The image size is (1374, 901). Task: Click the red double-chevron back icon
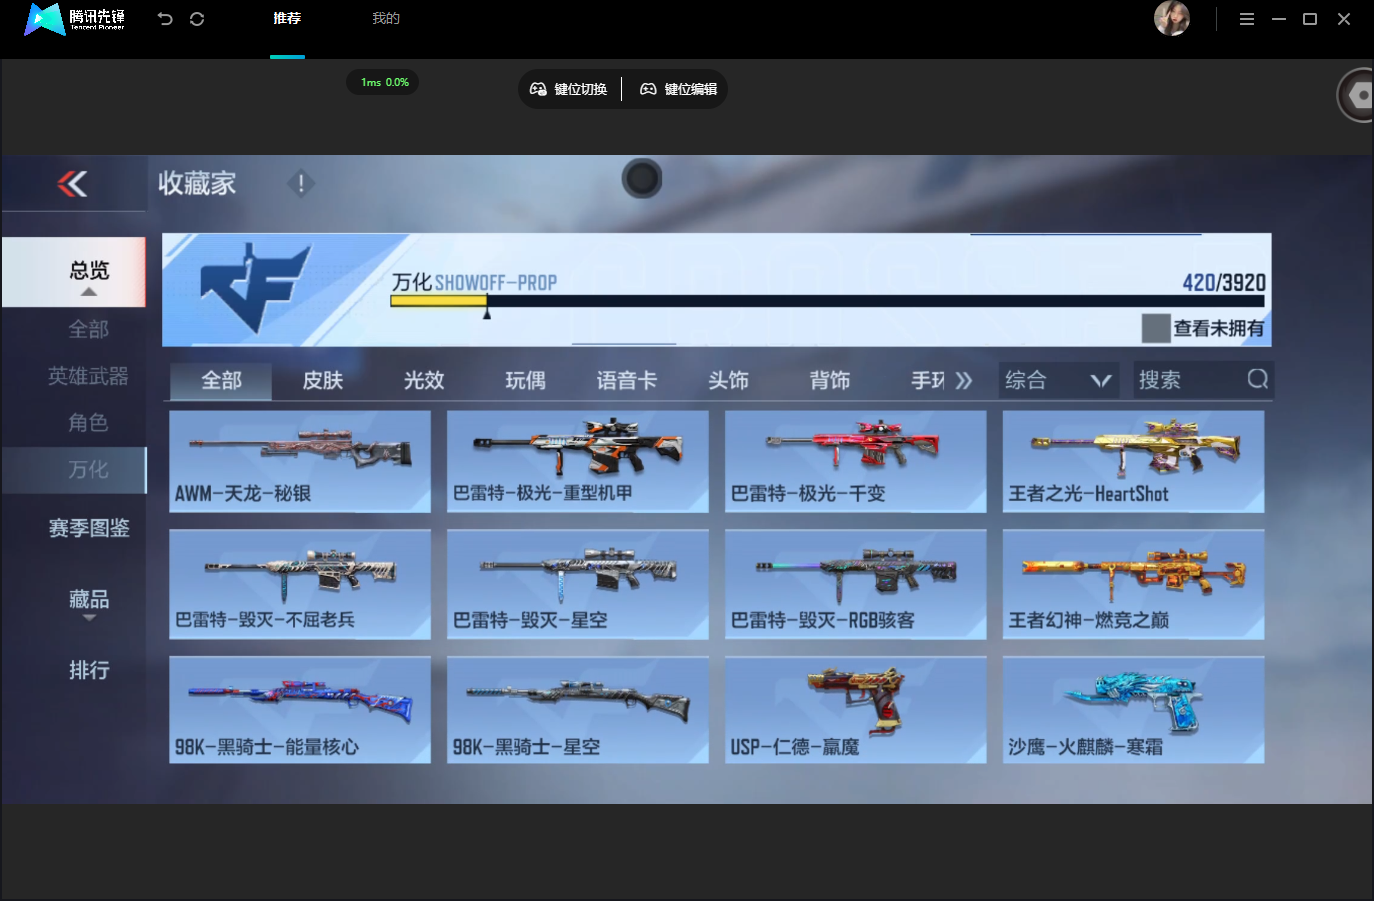pyautogui.click(x=72, y=183)
